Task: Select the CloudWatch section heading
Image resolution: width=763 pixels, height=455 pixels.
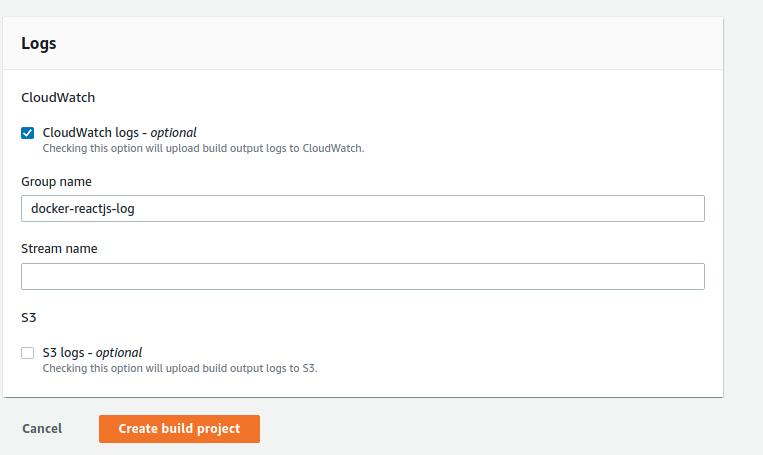Action: click(x=58, y=98)
